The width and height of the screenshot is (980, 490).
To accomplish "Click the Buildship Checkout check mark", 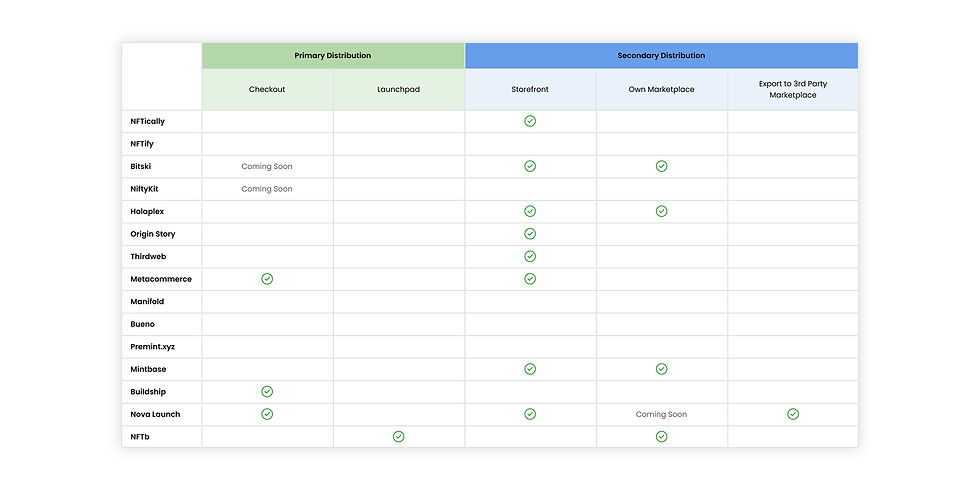I will (x=267, y=391).
